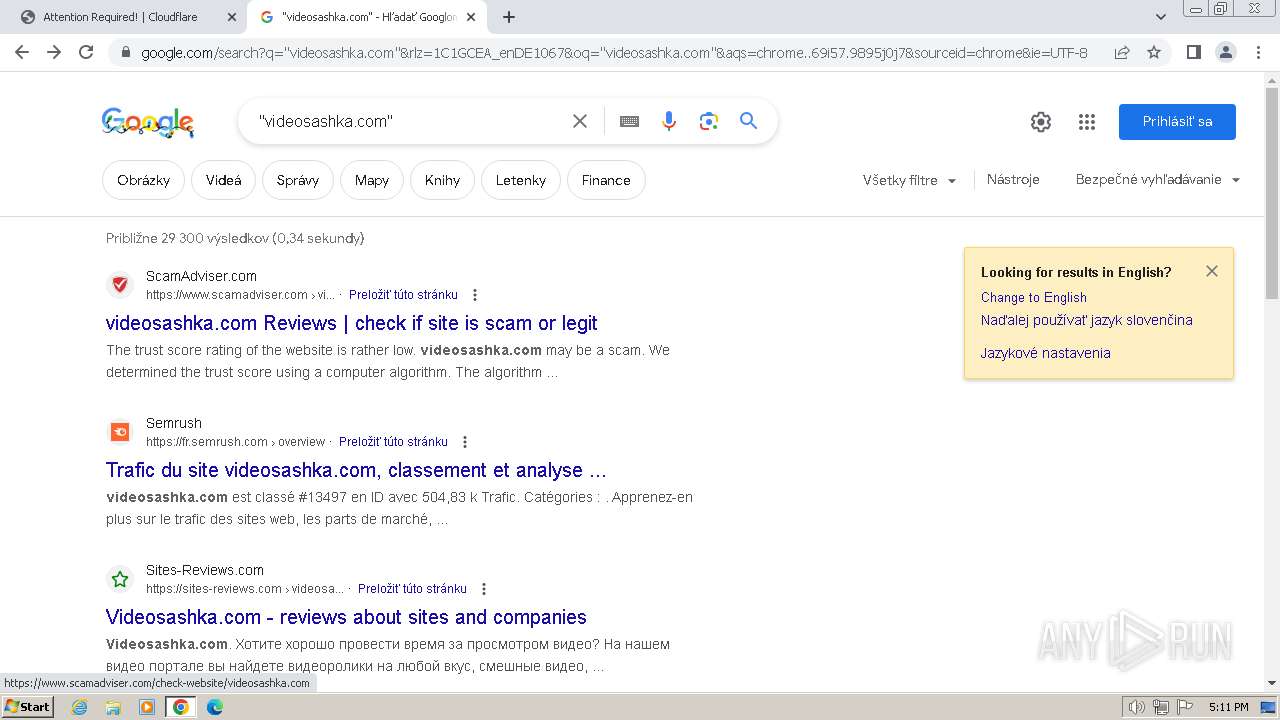The width and height of the screenshot is (1280, 720).
Task: Open Microsoft Edge from the taskbar
Action: pos(214,707)
